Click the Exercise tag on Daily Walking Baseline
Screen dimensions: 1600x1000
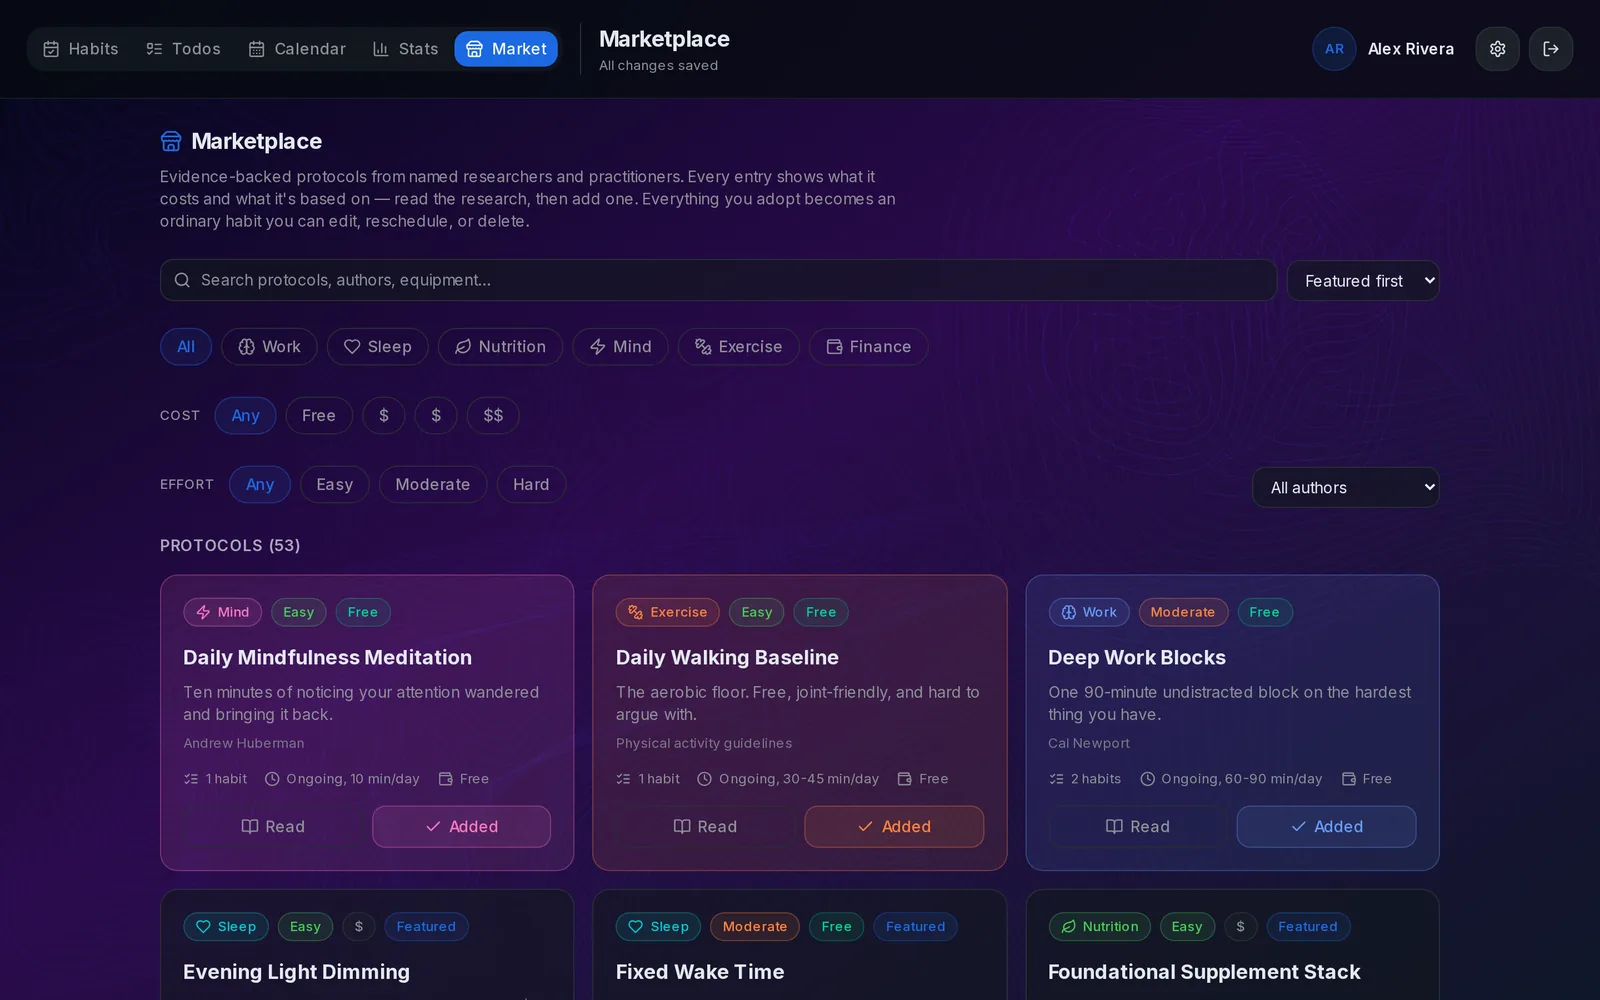point(667,612)
